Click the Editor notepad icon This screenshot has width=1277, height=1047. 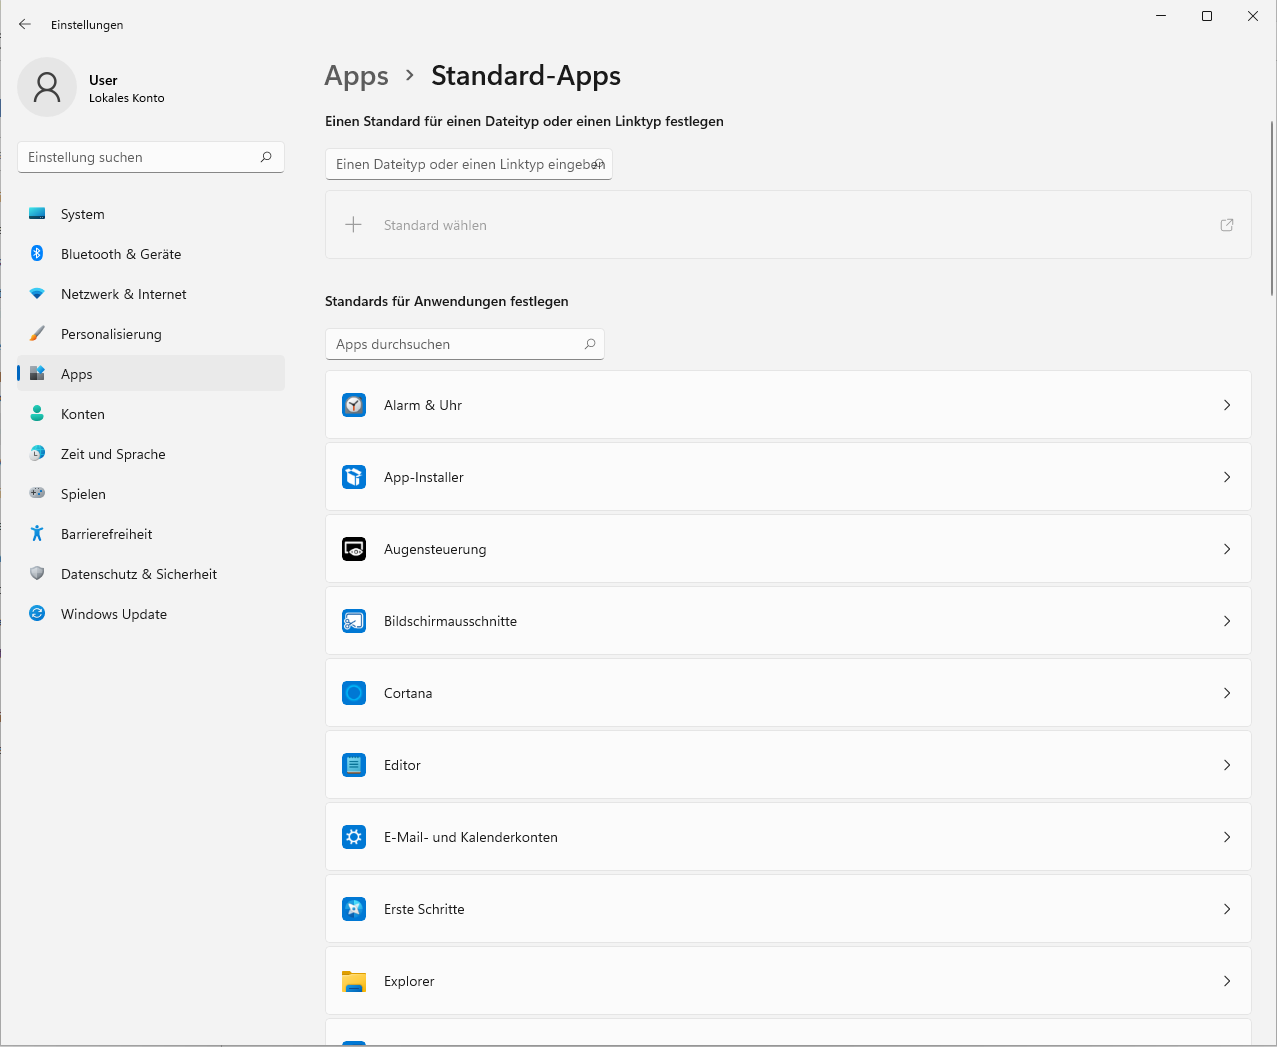click(354, 765)
